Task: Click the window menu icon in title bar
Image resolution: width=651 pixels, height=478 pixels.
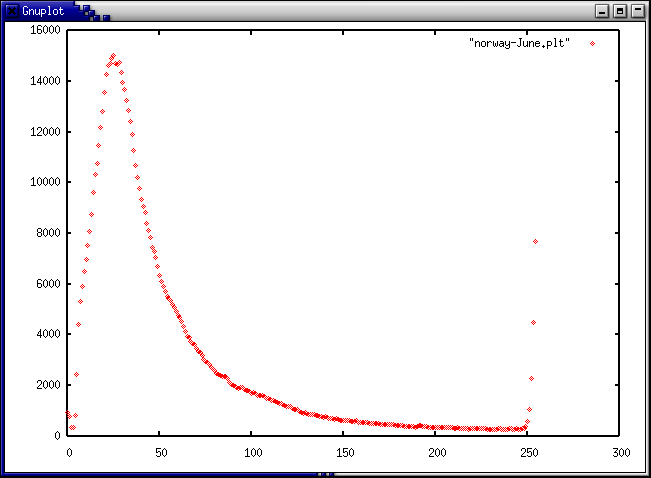Action: click(x=9, y=10)
